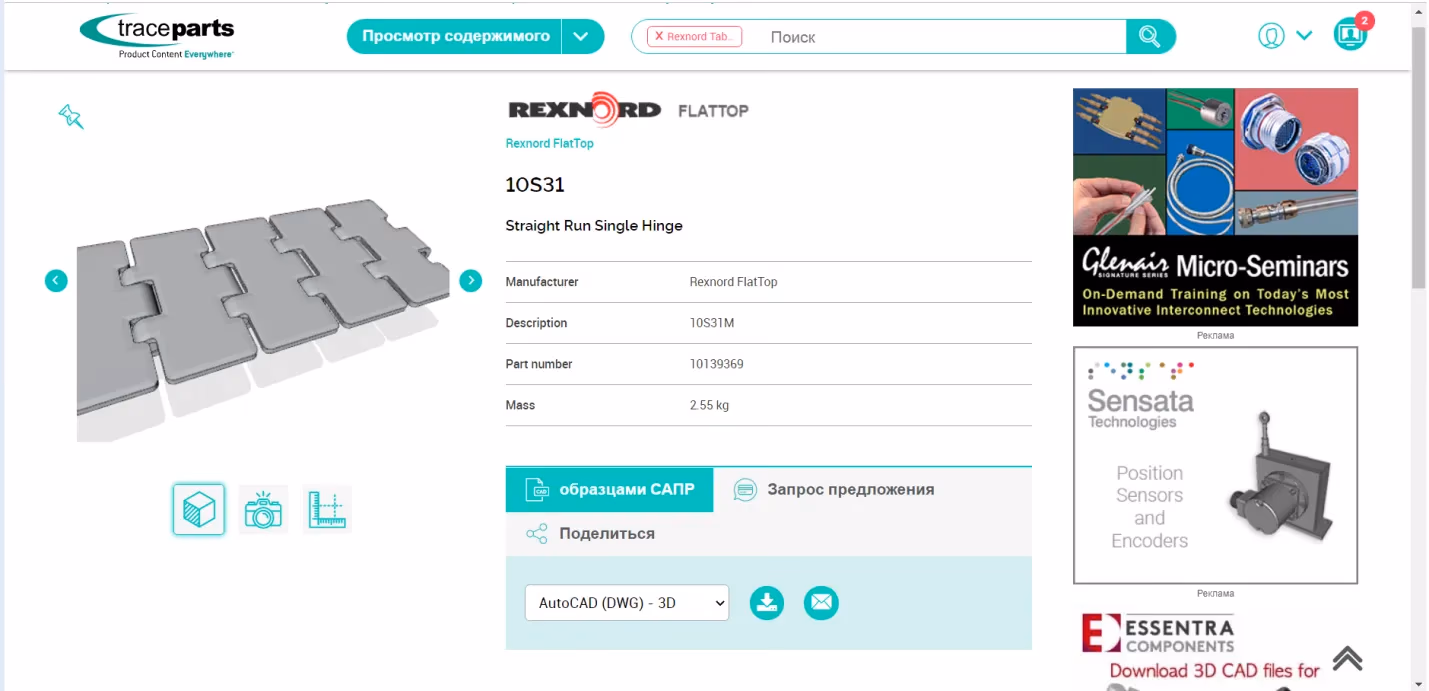Open the user account icon
The image size is (1429, 691).
[1271, 36]
